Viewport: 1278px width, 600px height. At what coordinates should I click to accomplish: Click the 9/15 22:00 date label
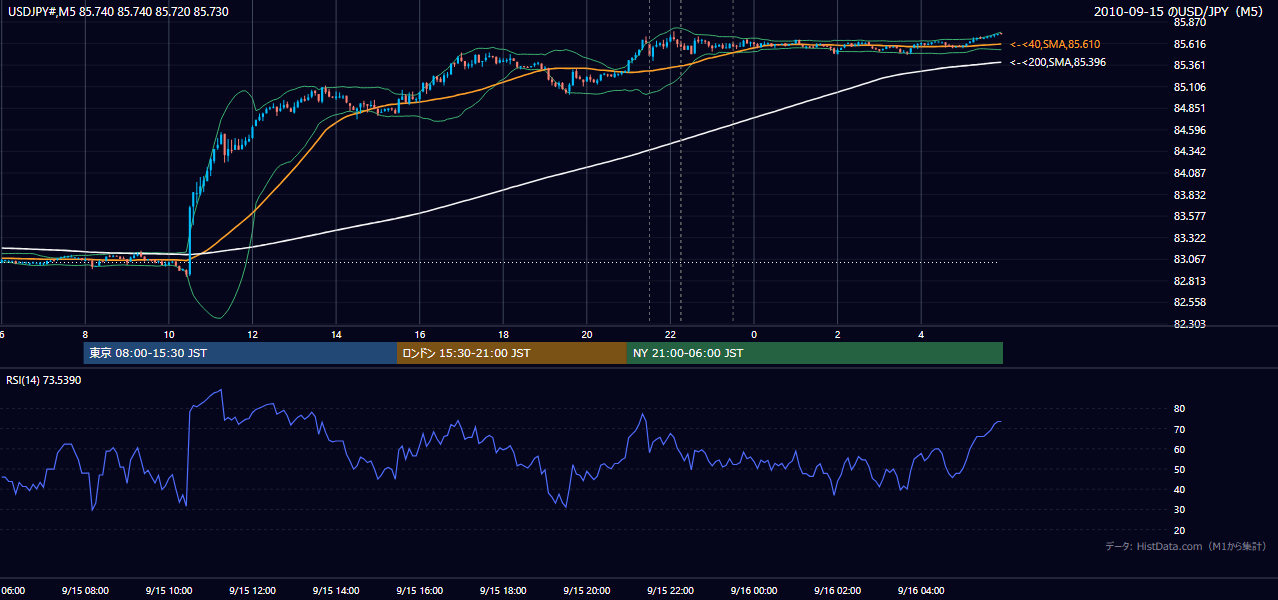pyautogui.click(x=670, y=590)
